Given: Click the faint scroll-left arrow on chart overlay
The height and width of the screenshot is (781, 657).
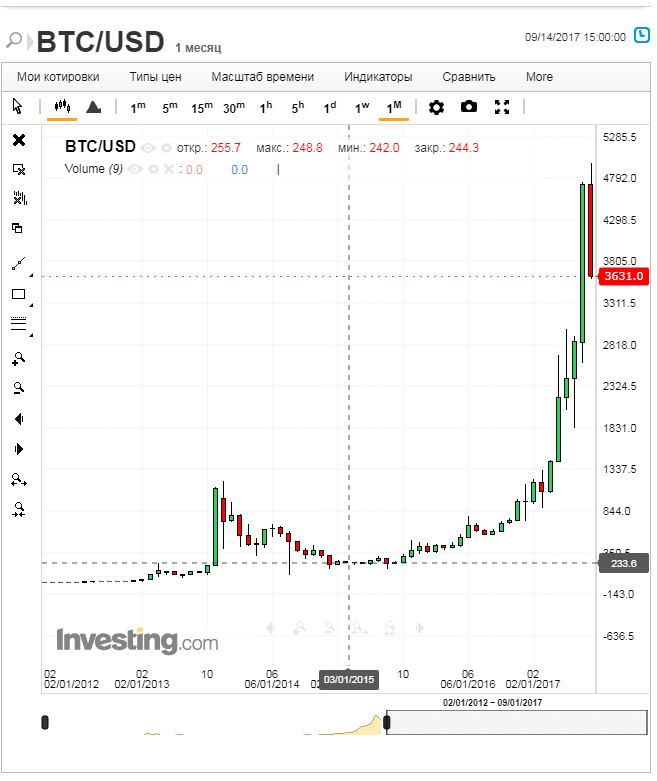Looking at the screenshot, I should click(269, 628).
